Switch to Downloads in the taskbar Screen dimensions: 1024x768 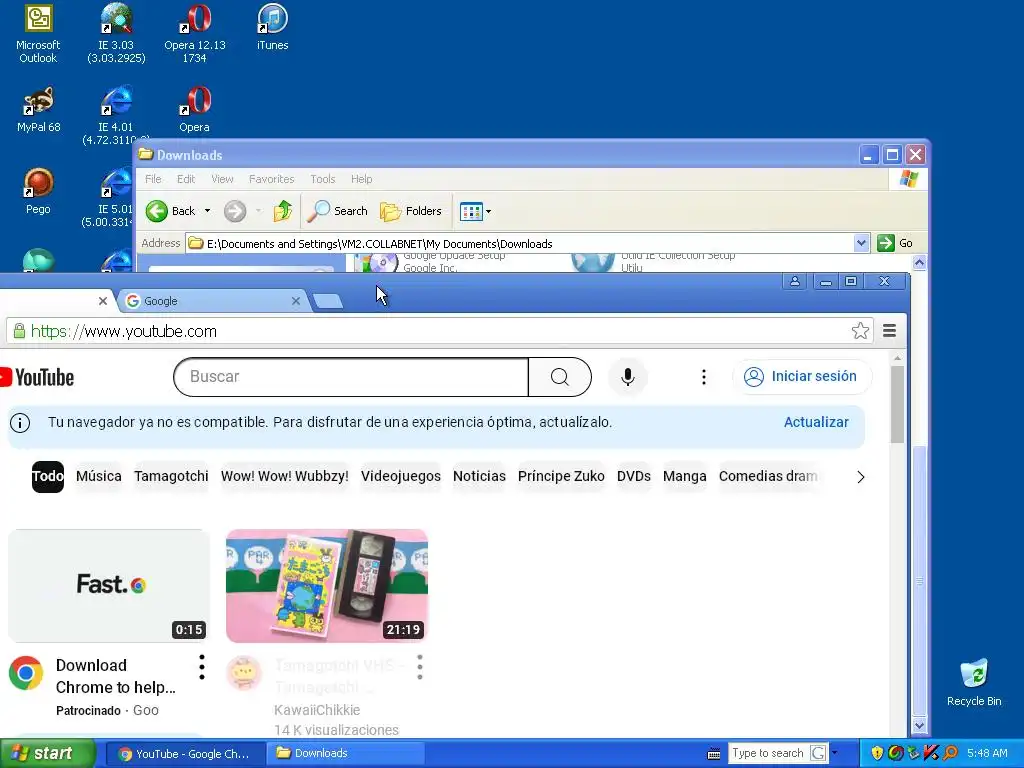[x=346, y=754]
